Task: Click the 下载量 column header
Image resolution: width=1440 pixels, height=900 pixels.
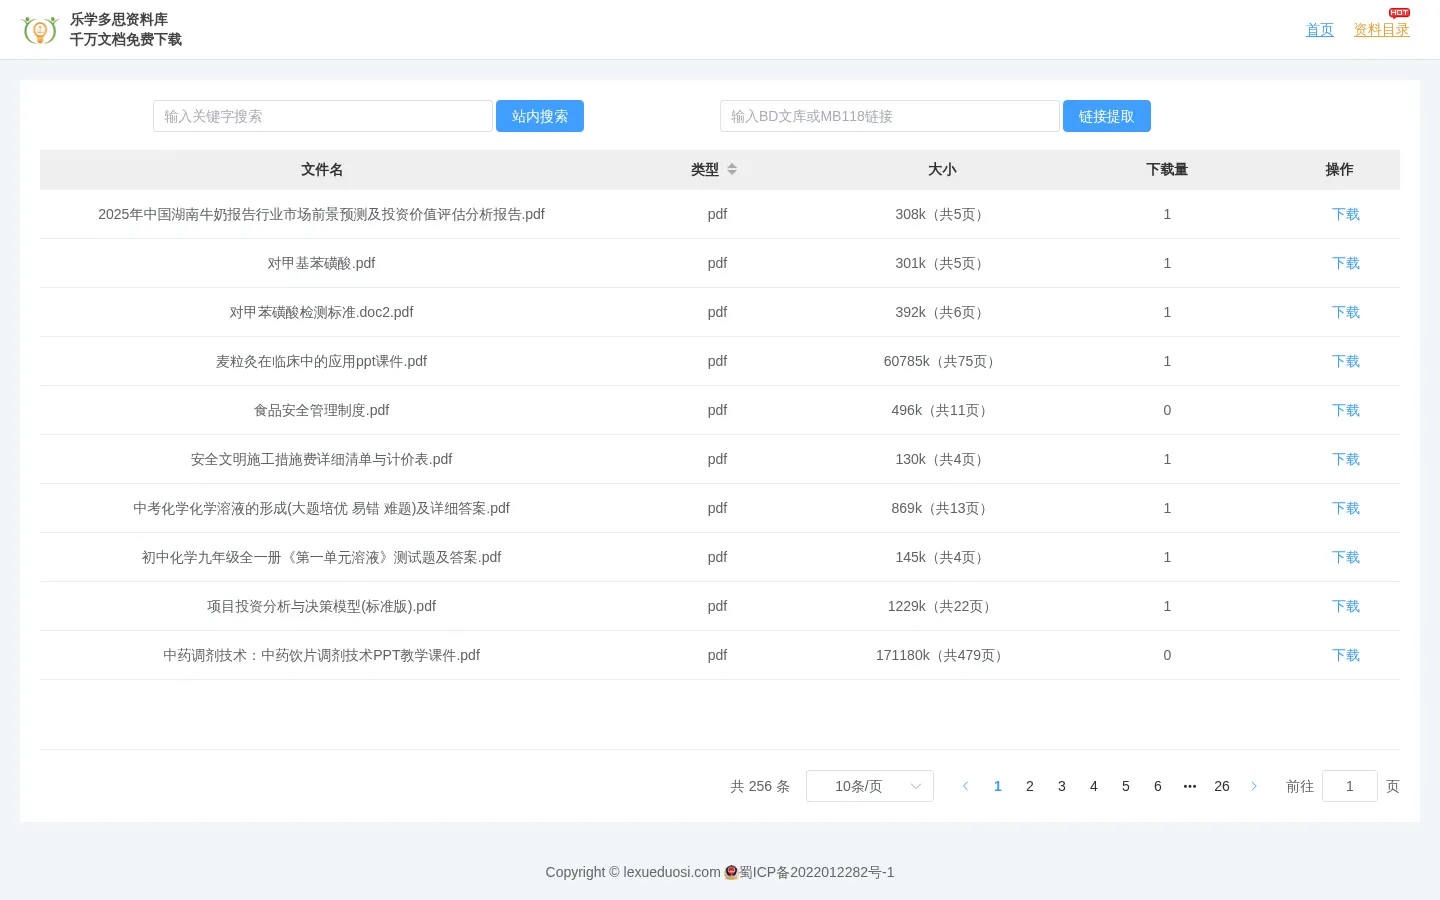Action: (x=1167, y=170)
